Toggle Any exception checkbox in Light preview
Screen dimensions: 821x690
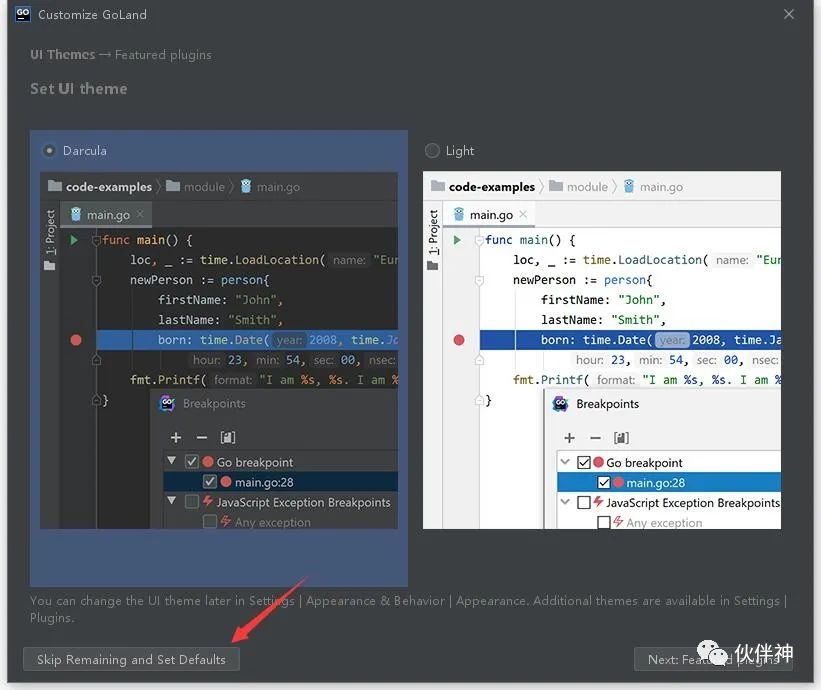(x=604, y=522)
